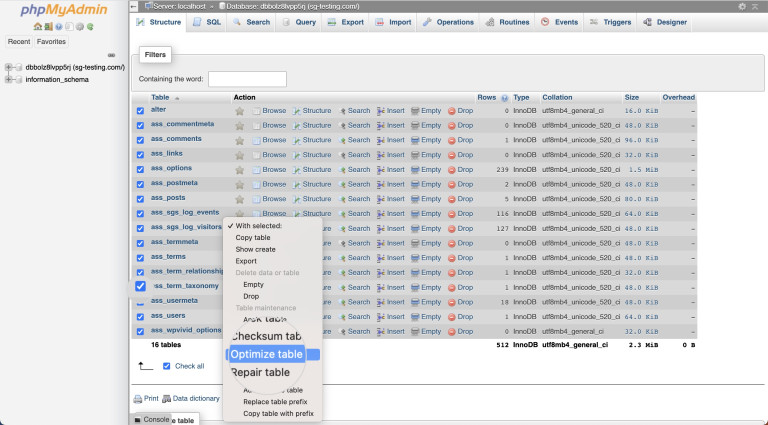The width and height of the screenshot is (768, 425).
Task: Click the Collation column header
Action: point(557,97)
